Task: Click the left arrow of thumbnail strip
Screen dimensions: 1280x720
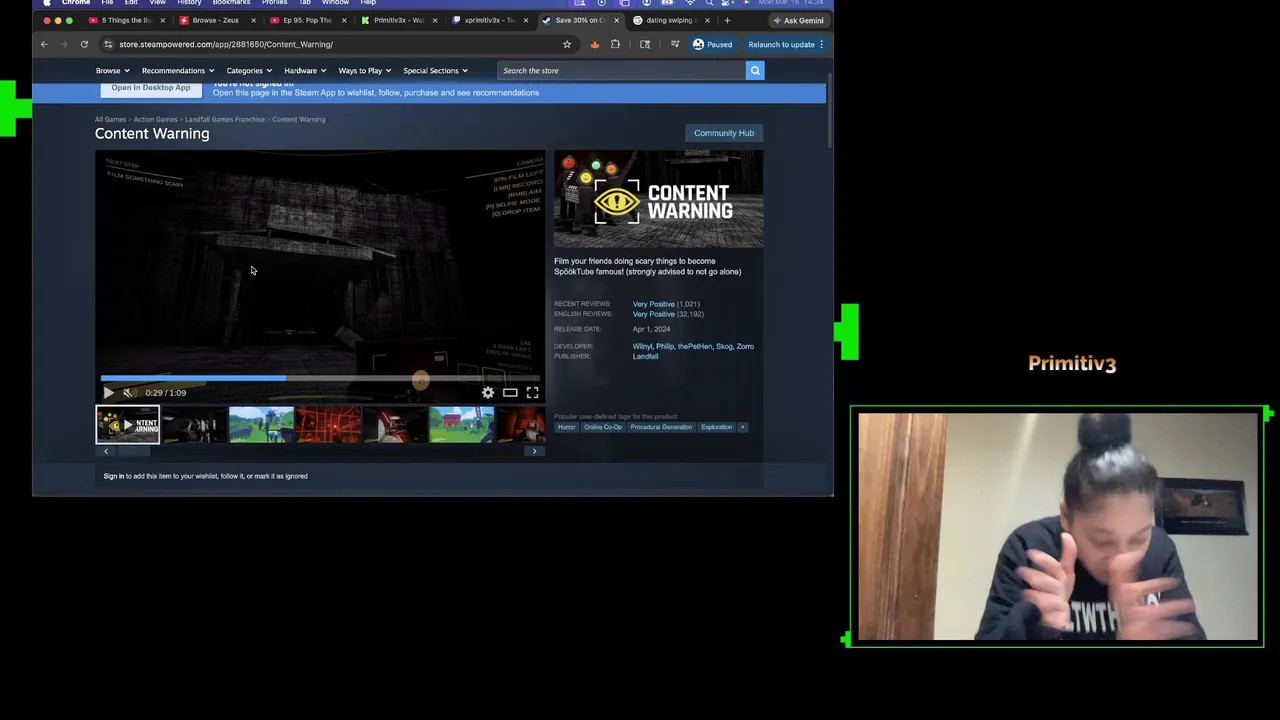Action: pyautogui.click(x=106, y=452)
